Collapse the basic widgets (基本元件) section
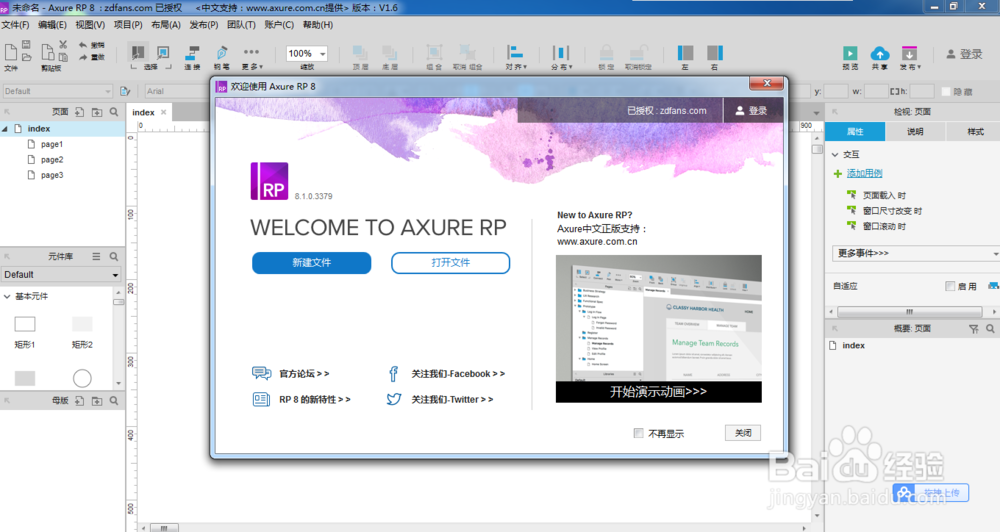Image resolution: width=1000 pixels, height=532 pixels. (7, 297)
